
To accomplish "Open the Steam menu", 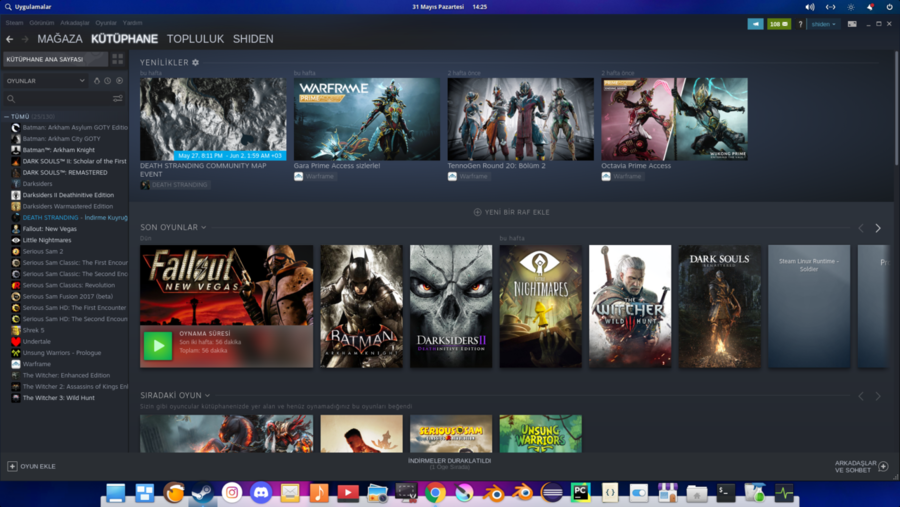I will point(14,23).
